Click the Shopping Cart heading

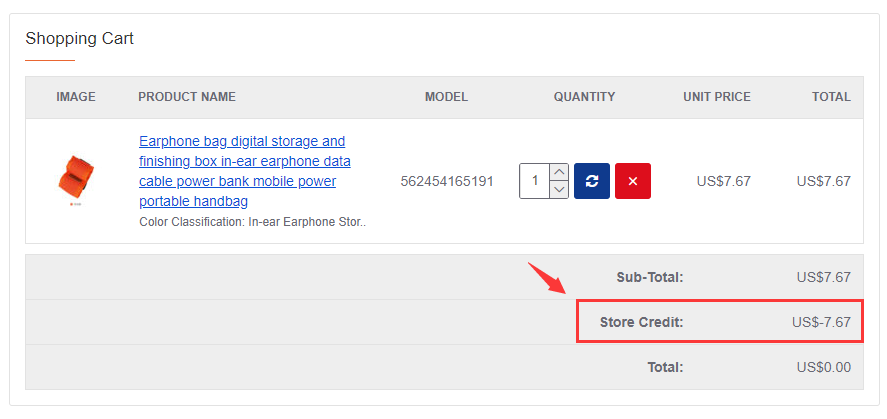pyautogui.click(x=80, y=38)
